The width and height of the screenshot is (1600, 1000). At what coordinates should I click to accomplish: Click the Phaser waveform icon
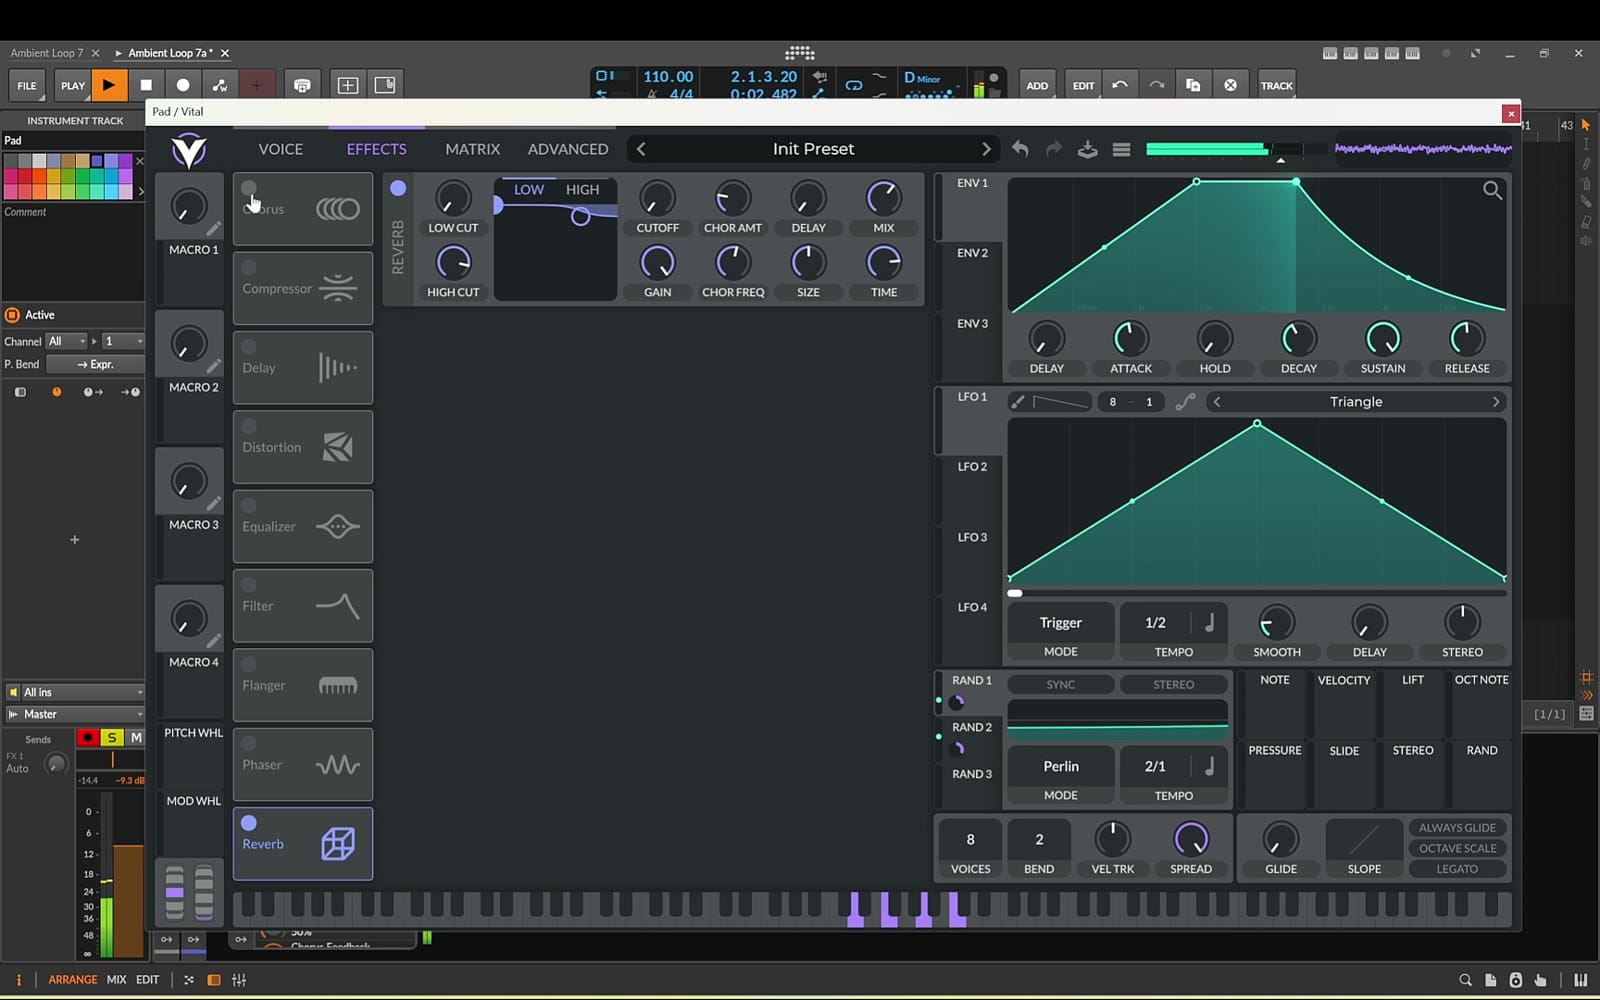pos(338,765)
